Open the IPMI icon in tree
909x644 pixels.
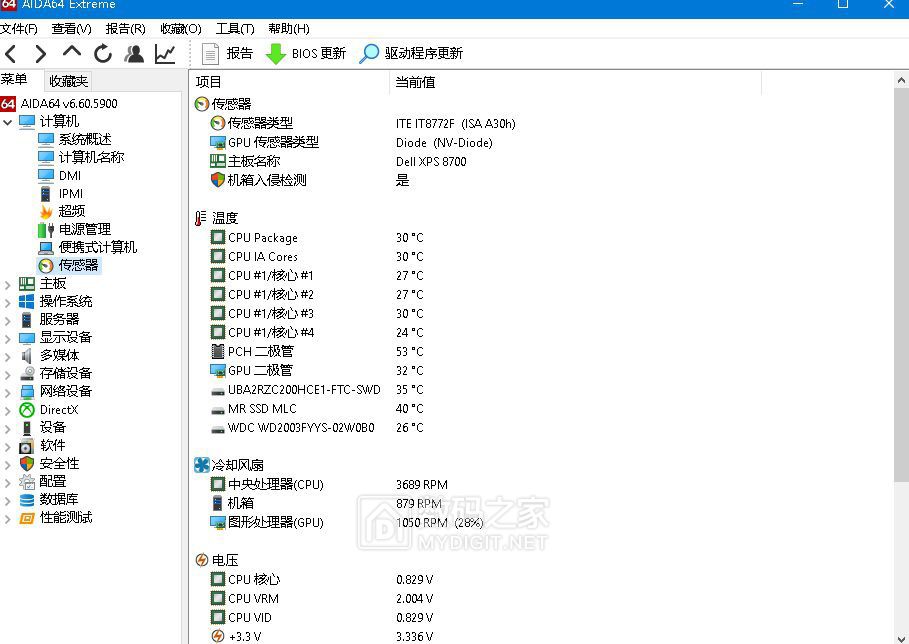(45, 194)
